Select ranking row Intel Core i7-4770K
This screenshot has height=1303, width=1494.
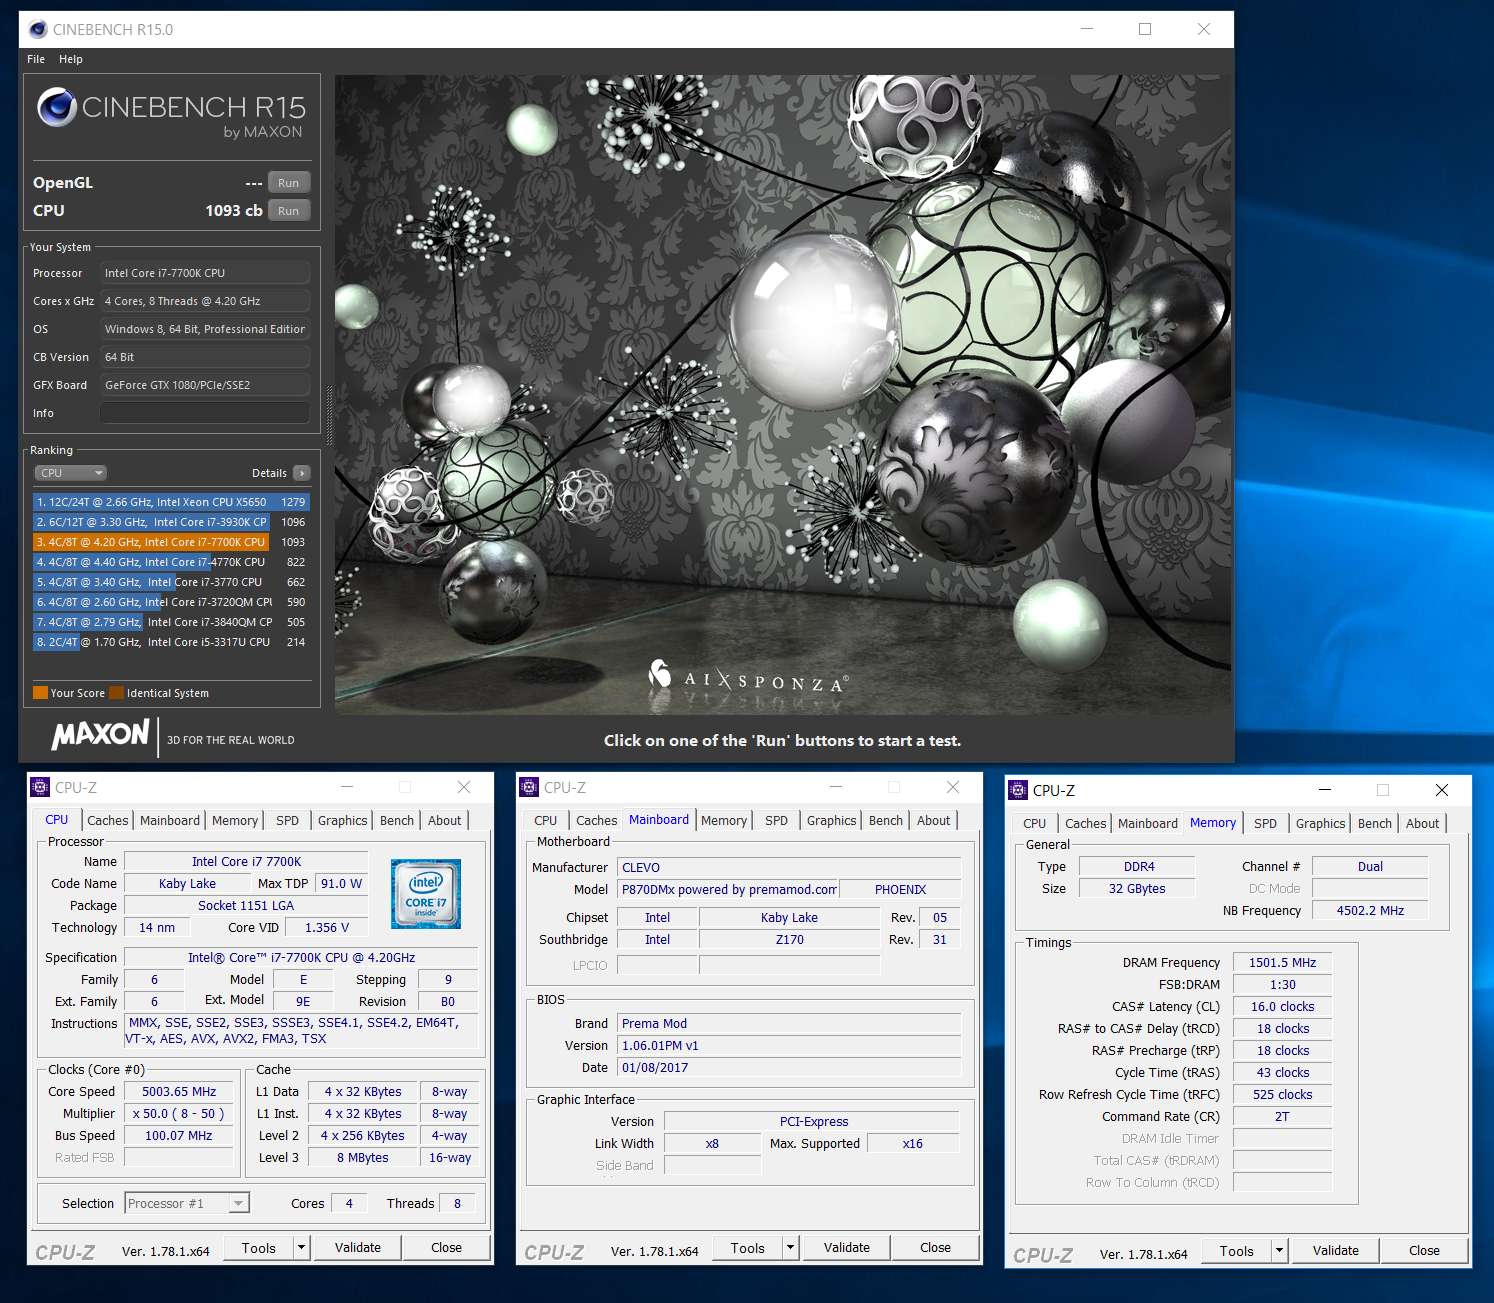click(x=171, y=562)
